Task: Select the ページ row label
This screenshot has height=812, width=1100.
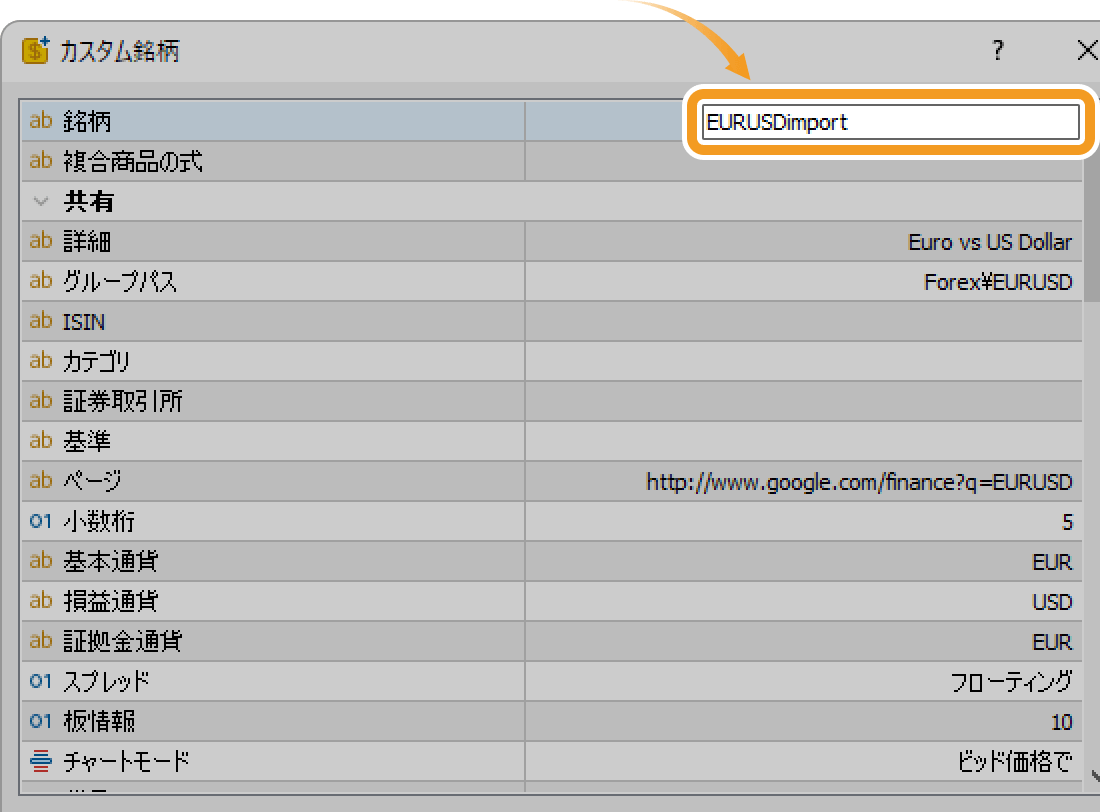Action: click(92, 481)
